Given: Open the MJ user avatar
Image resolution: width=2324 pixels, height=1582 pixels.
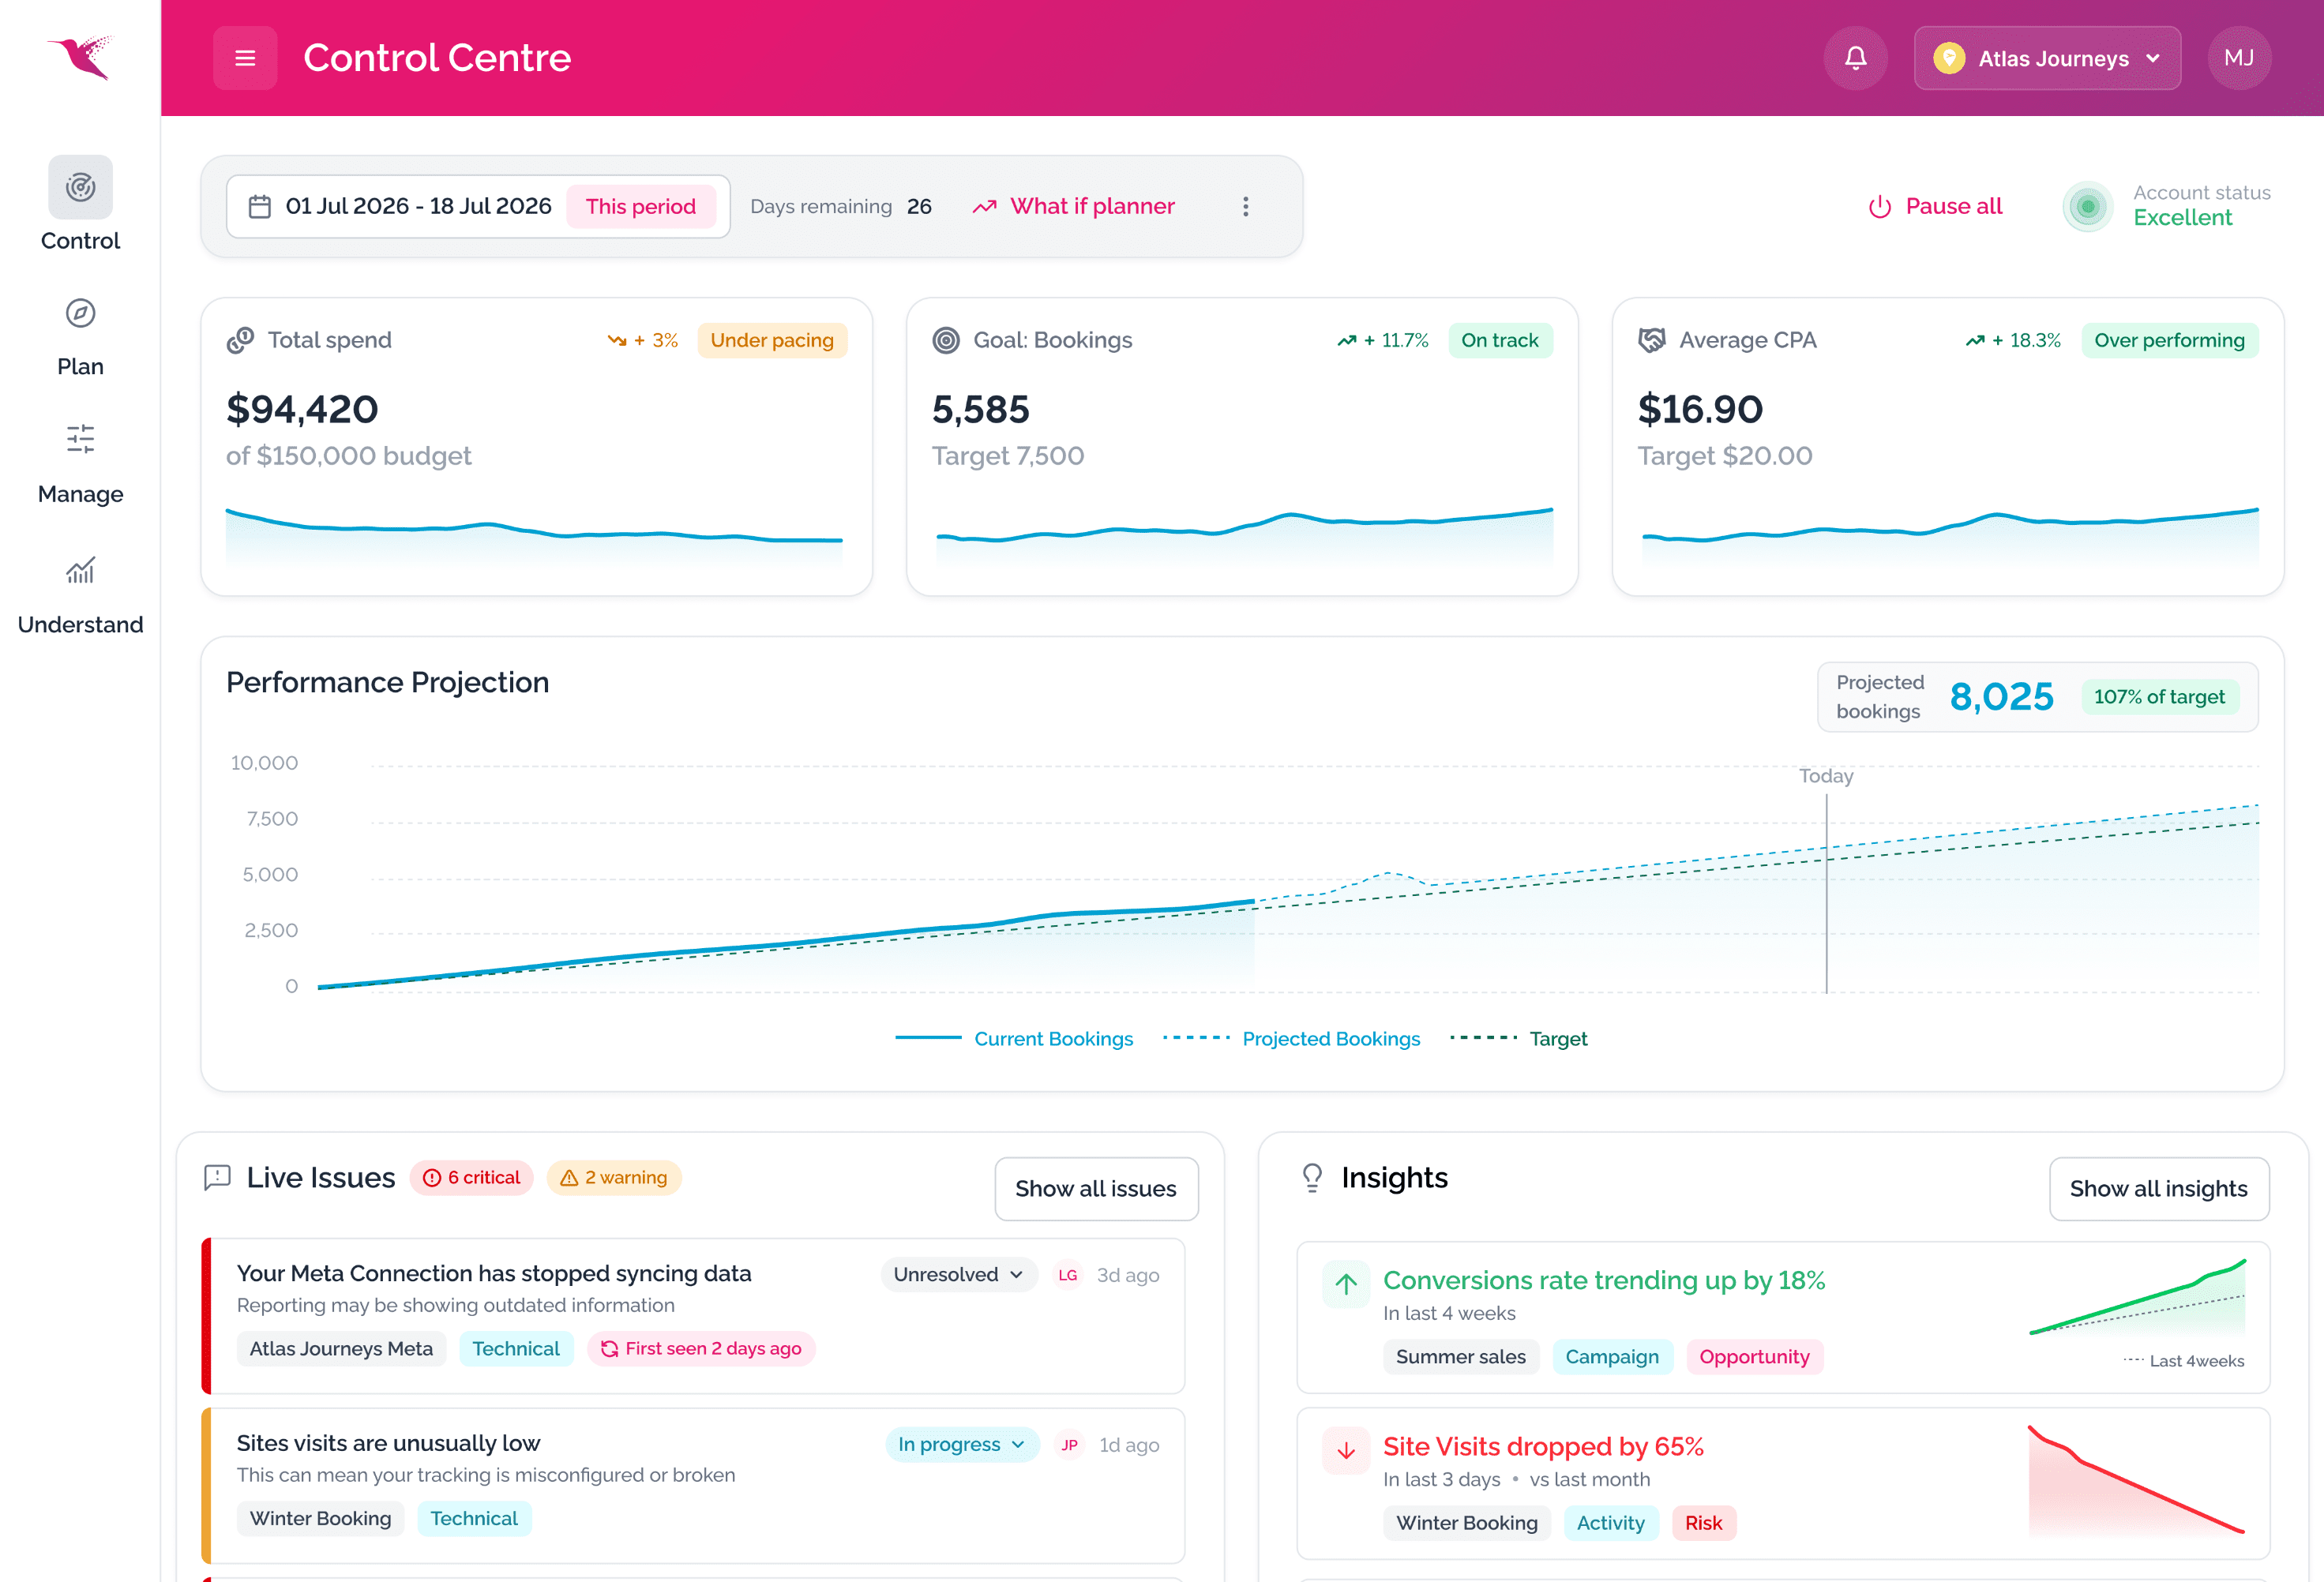Looking at the screenshot, I should tap(2239, 58).
